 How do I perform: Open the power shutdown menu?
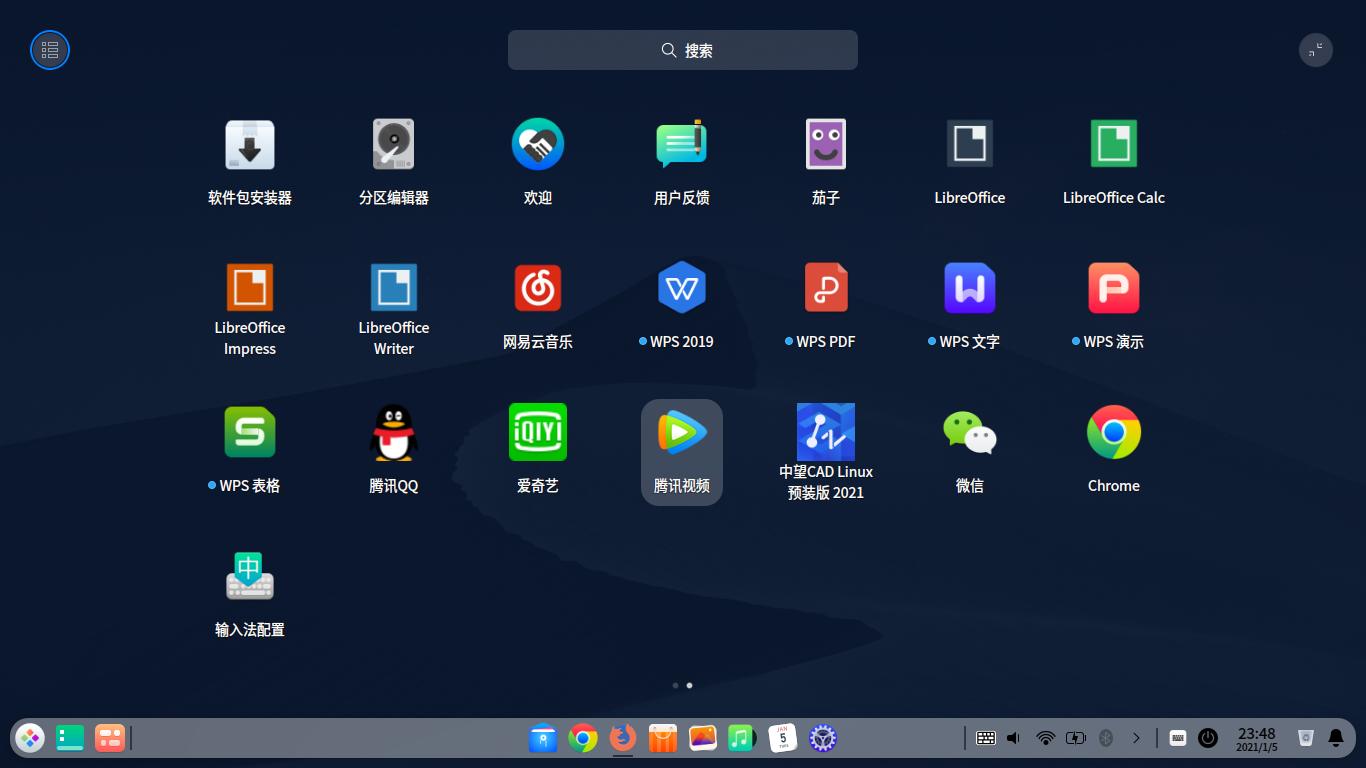pos(1208,738)
